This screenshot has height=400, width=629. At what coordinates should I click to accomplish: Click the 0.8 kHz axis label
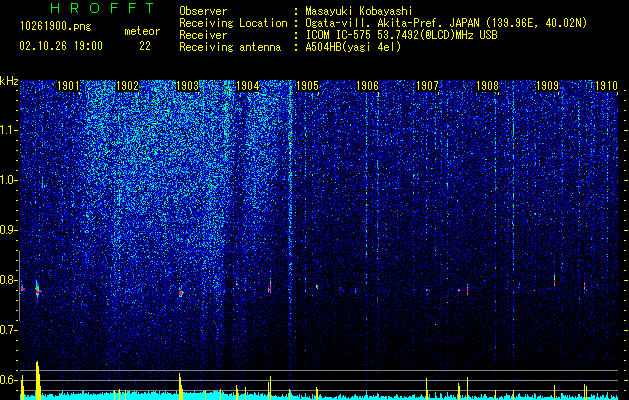coord(9,280)
